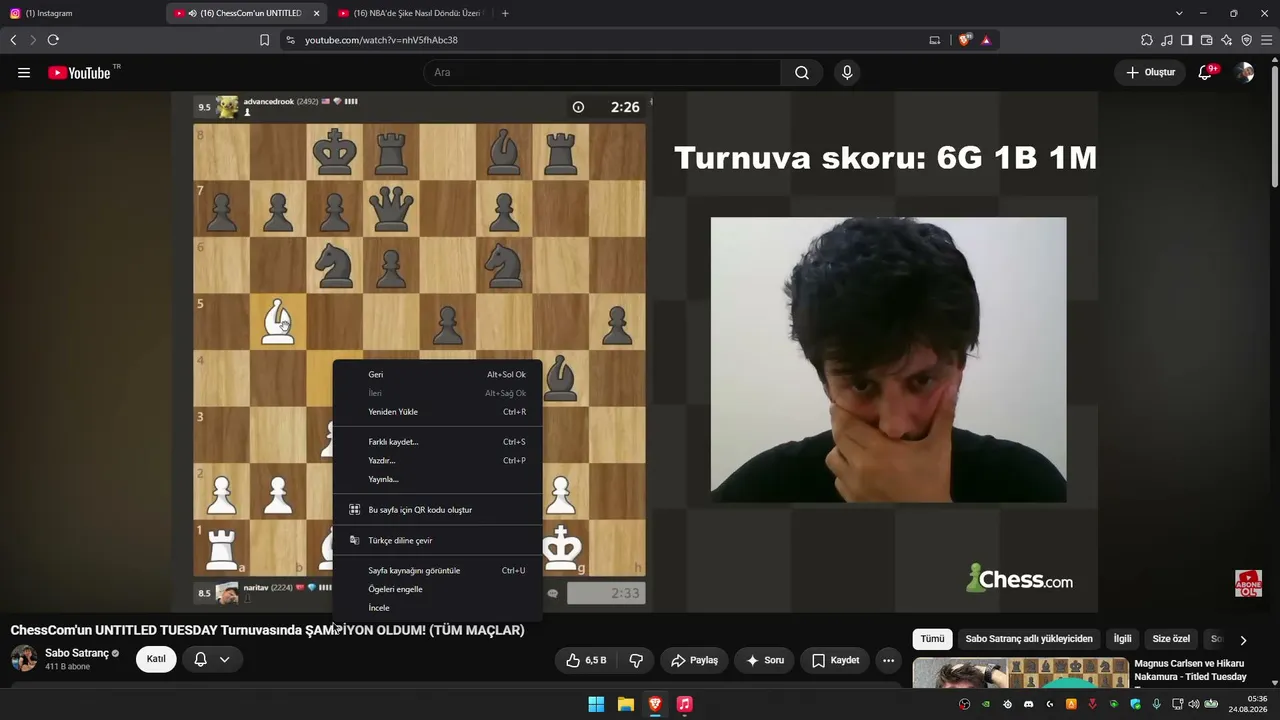The image size is (1280, 720).
Task: Click the 'Soru' ask button
Action: 765,660
